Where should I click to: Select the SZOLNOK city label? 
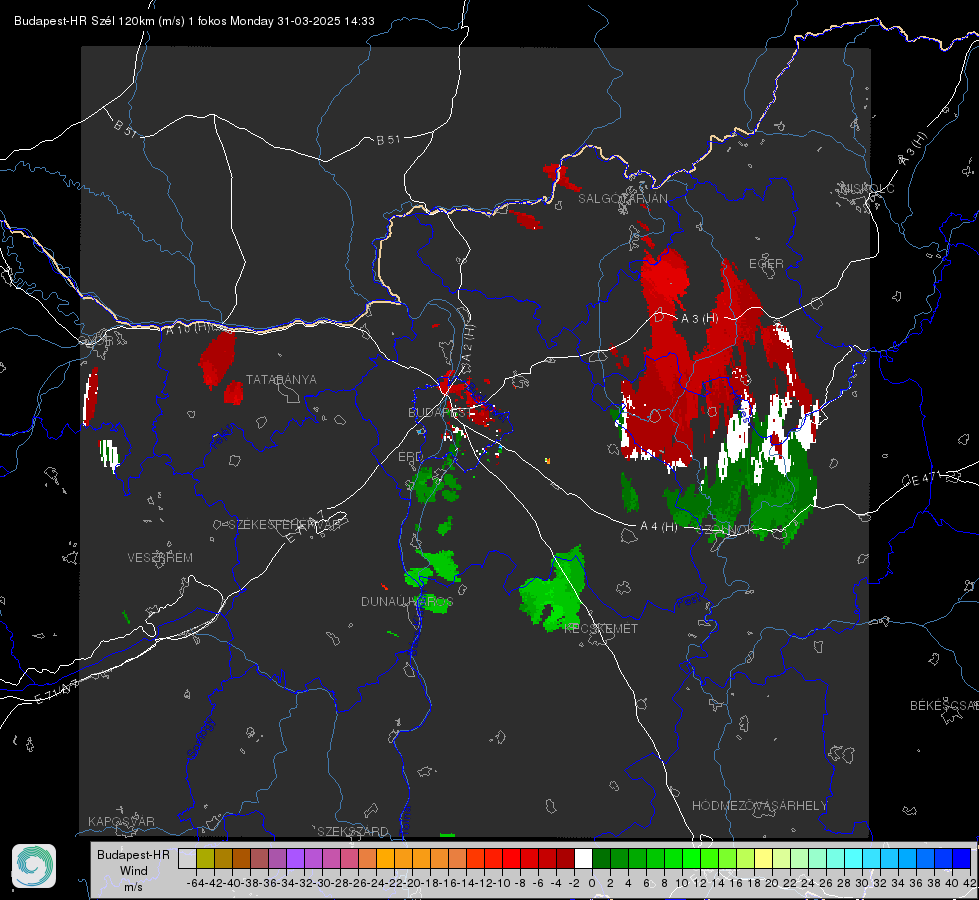click(x=724, y=530)
